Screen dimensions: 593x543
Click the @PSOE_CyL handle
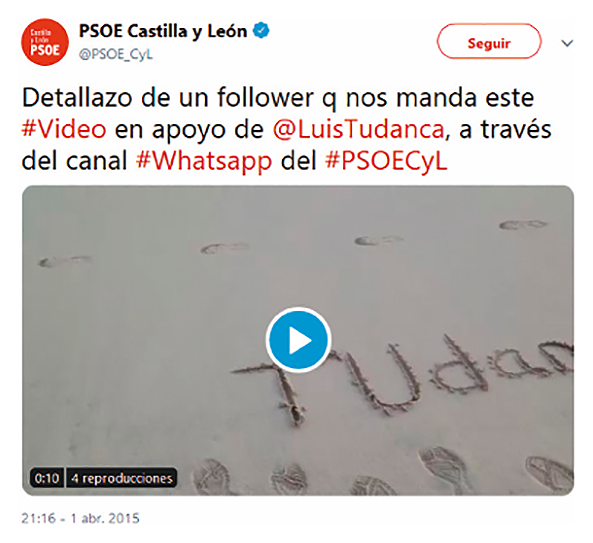[116, 55]
